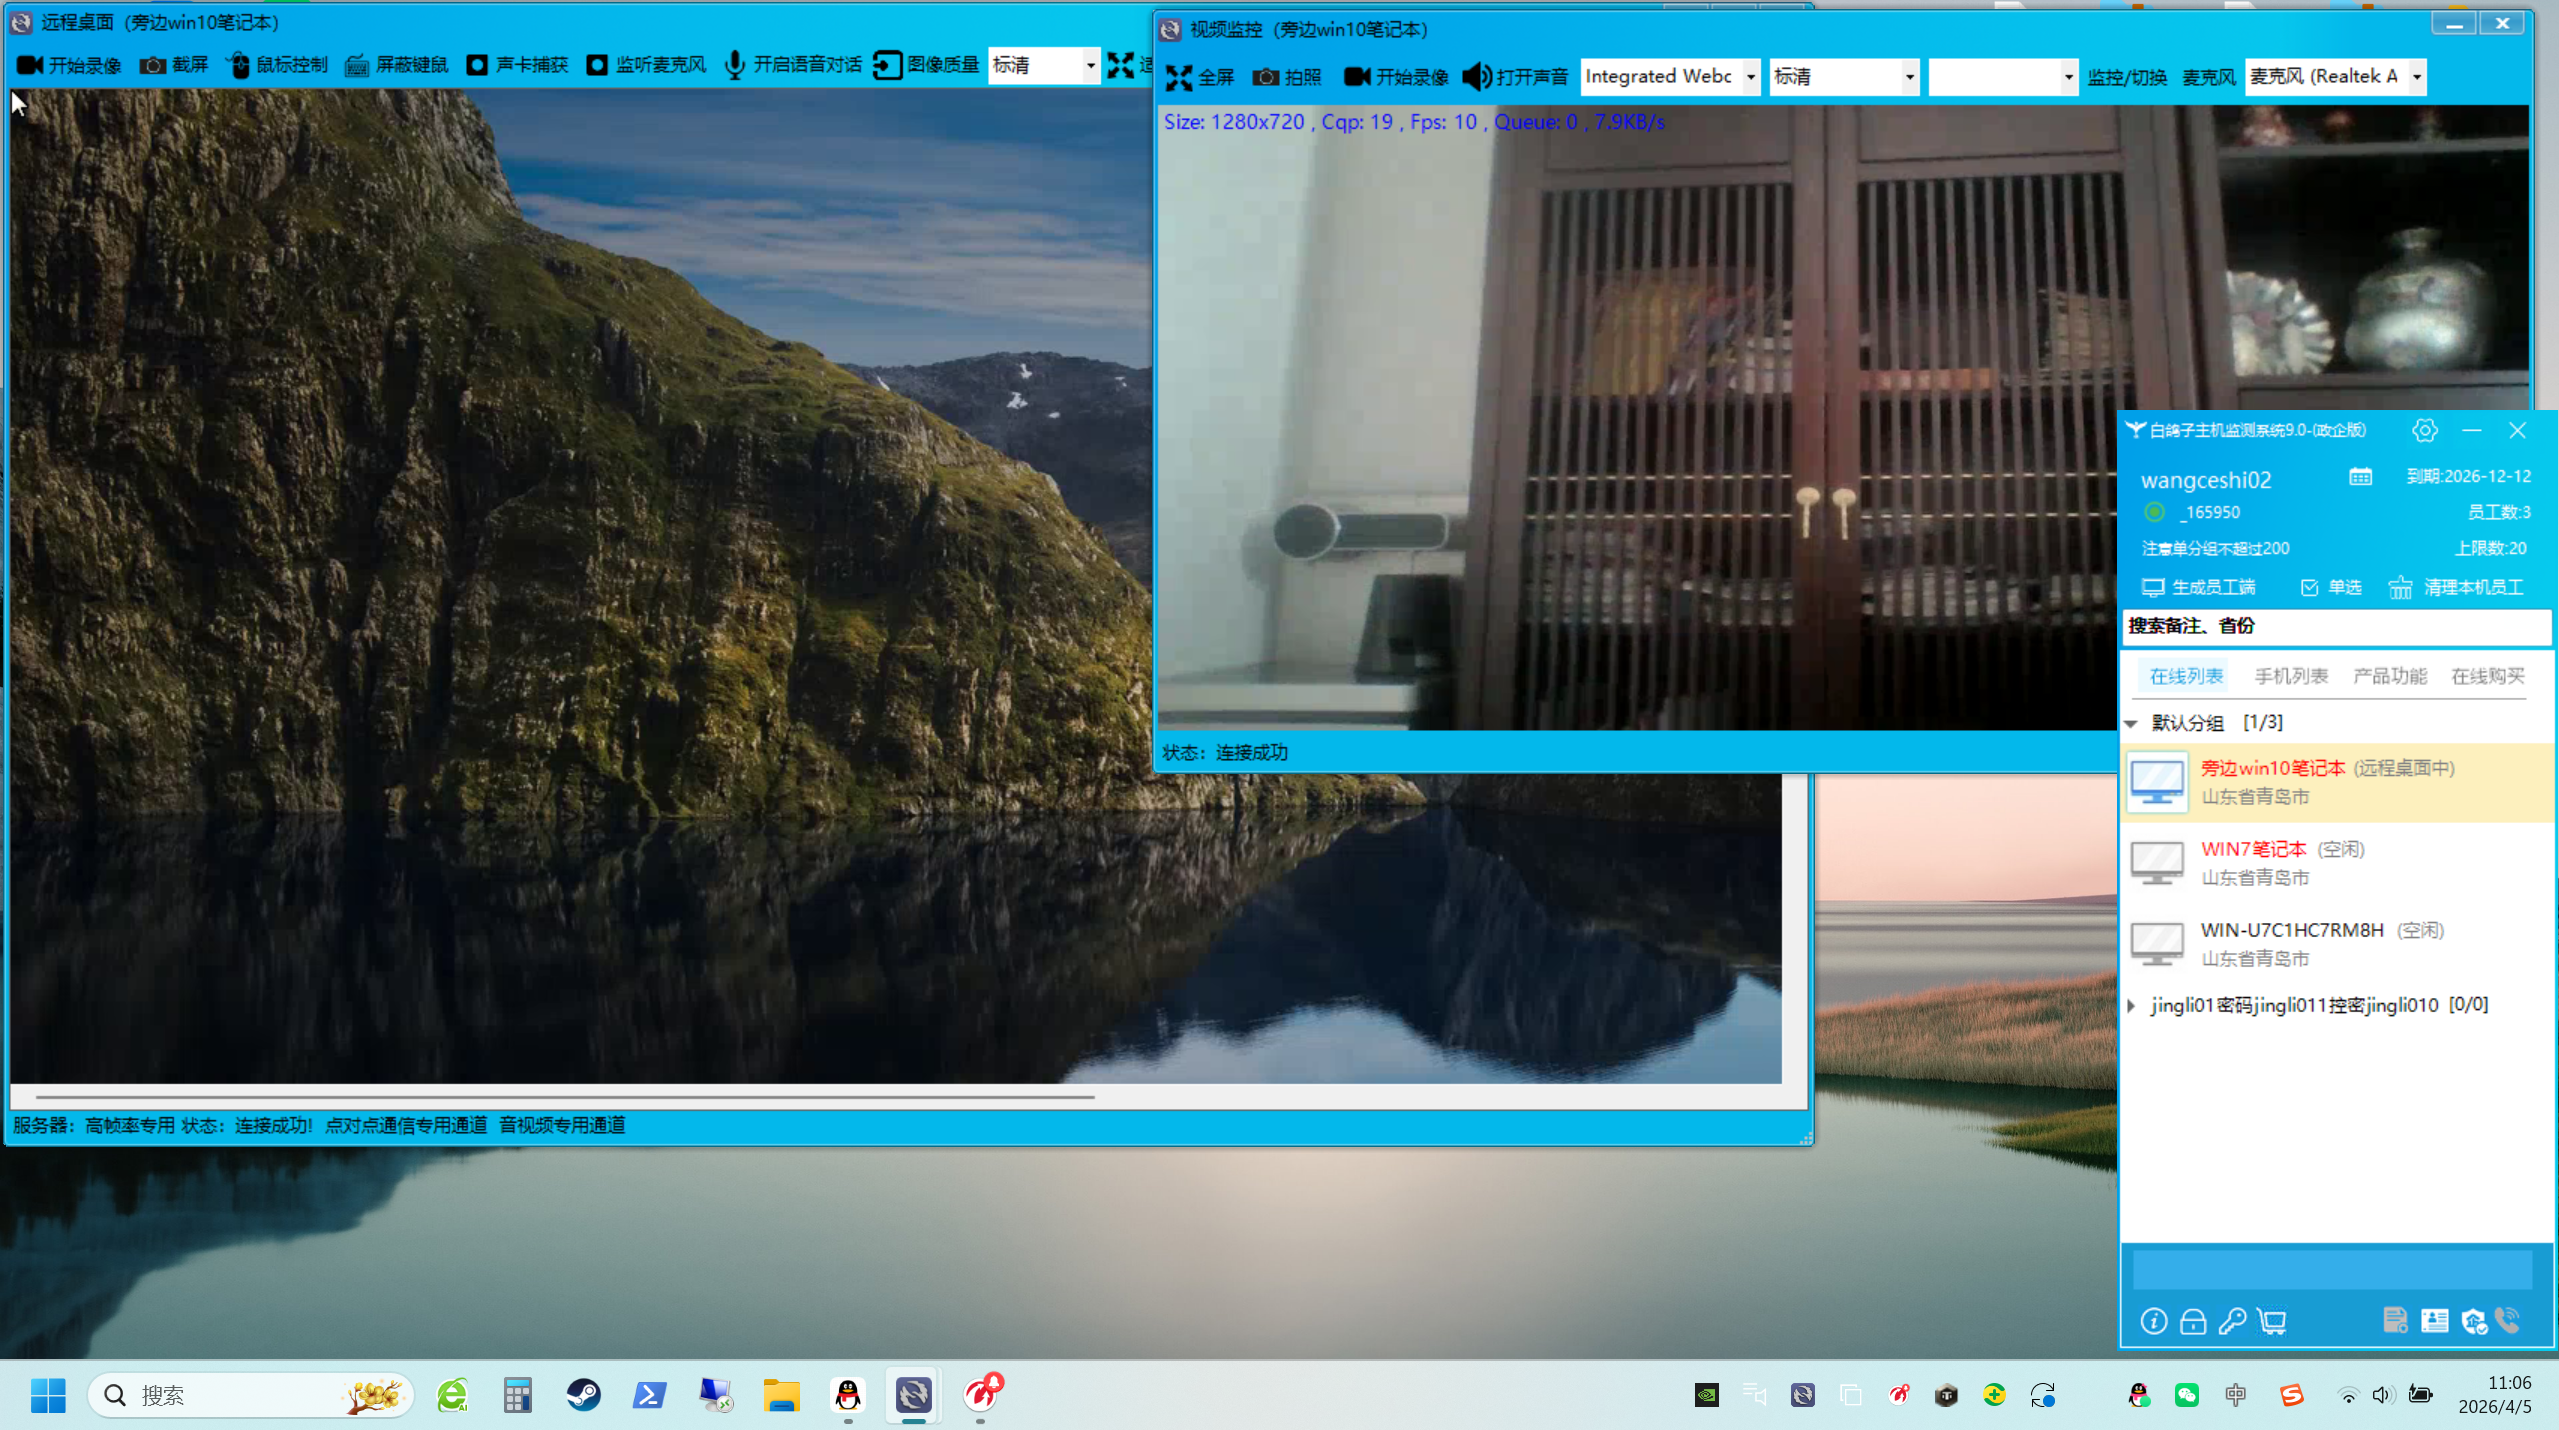Screen dimensions: 2559x1430
Task: Open the Realtek microphone dropdown
Action: pyautogui.click(x=2416, y=77)
